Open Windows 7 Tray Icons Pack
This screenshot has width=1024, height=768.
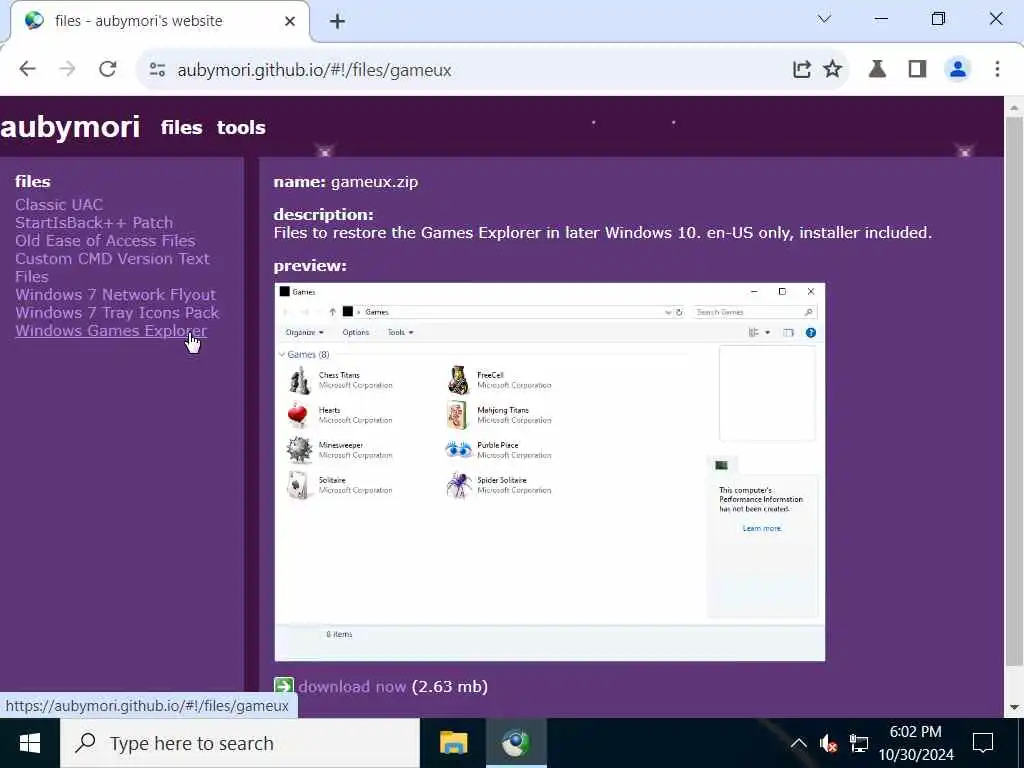(x=117, y=313)
